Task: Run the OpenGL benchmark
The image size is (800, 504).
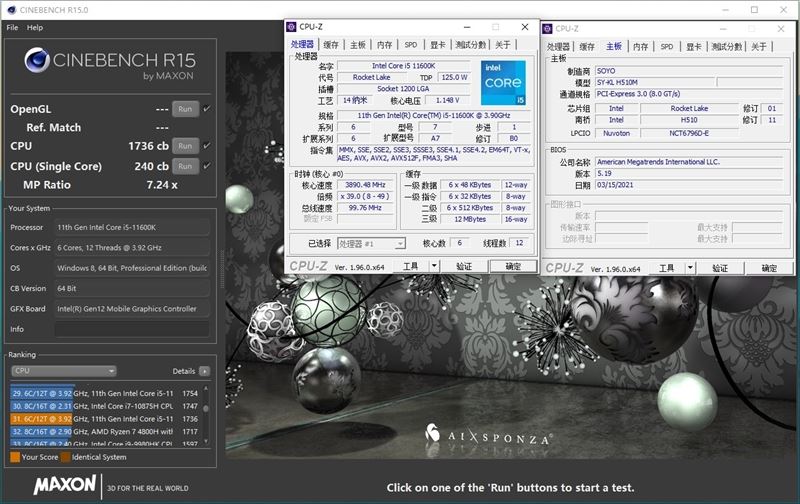Action: click(x=185, y=109)
